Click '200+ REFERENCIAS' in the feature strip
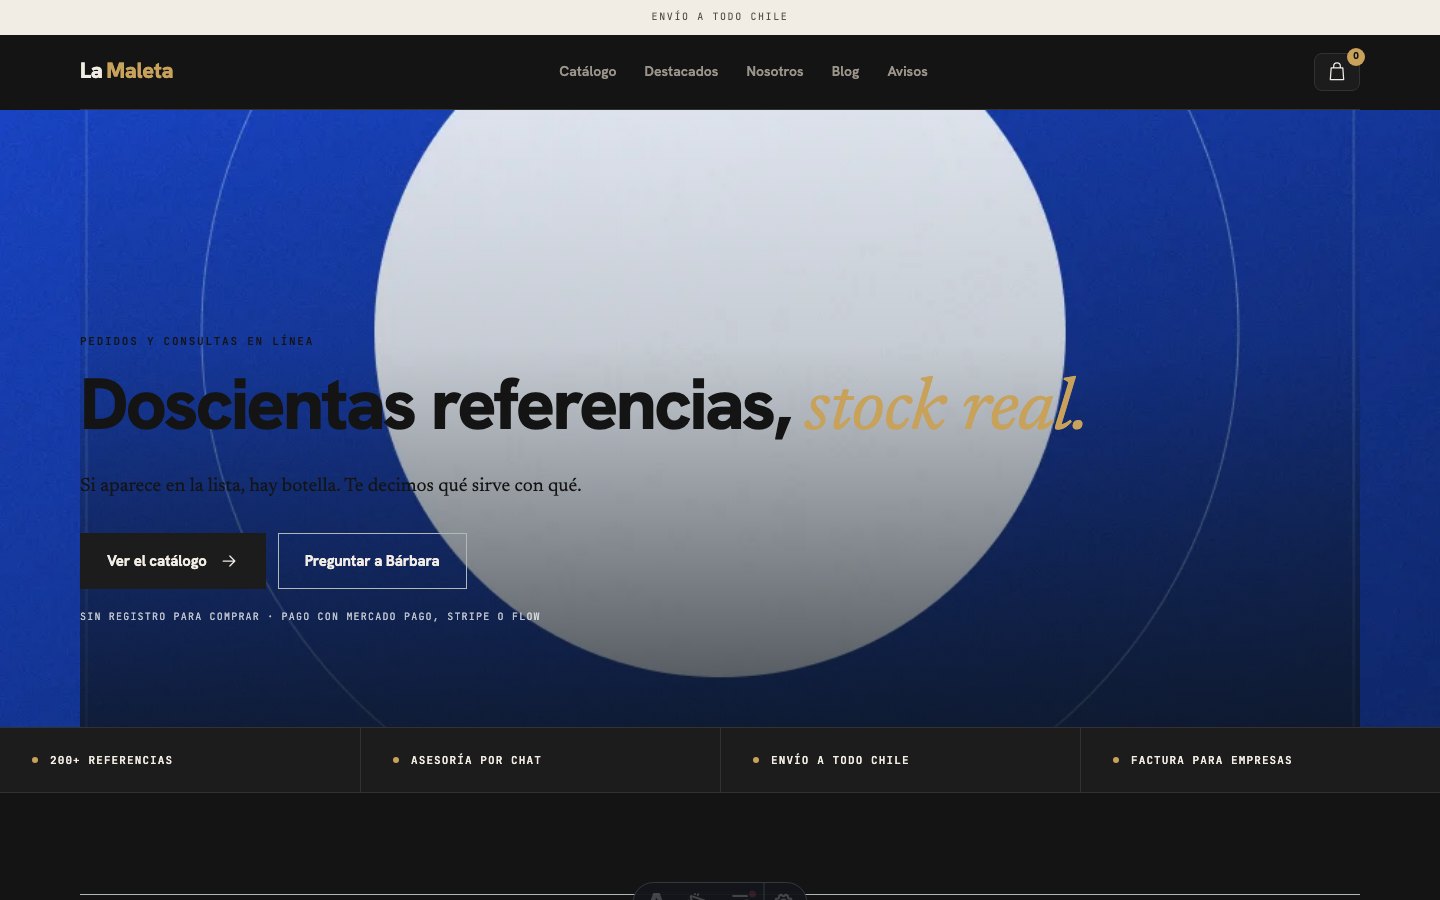Image resolution: width=1440 pixels, height=900 pixels. (x=111, y=760)
